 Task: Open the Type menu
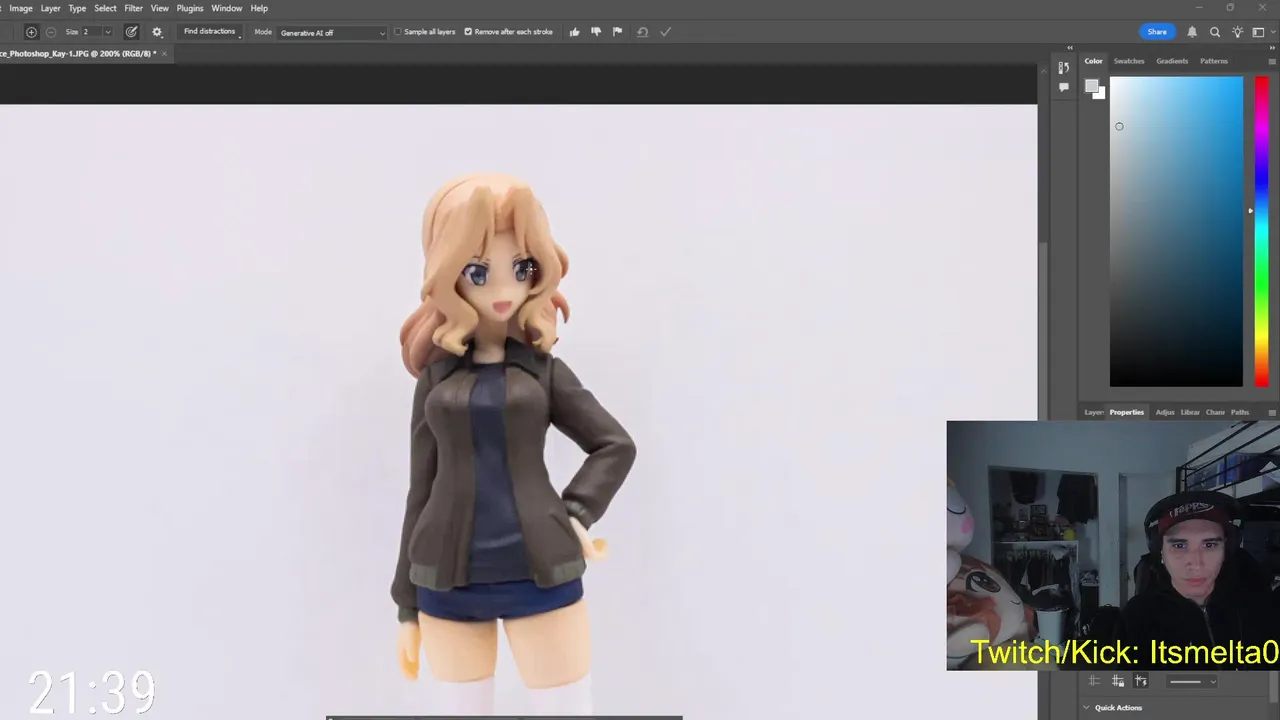(x=77, y=8)
